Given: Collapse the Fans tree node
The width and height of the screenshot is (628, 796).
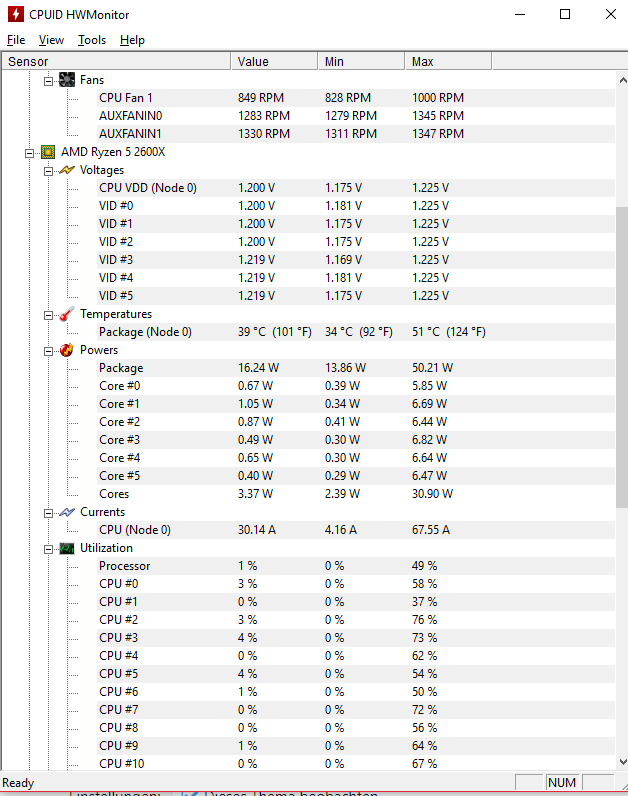Looking at the screenshot, I should [48, 81].
